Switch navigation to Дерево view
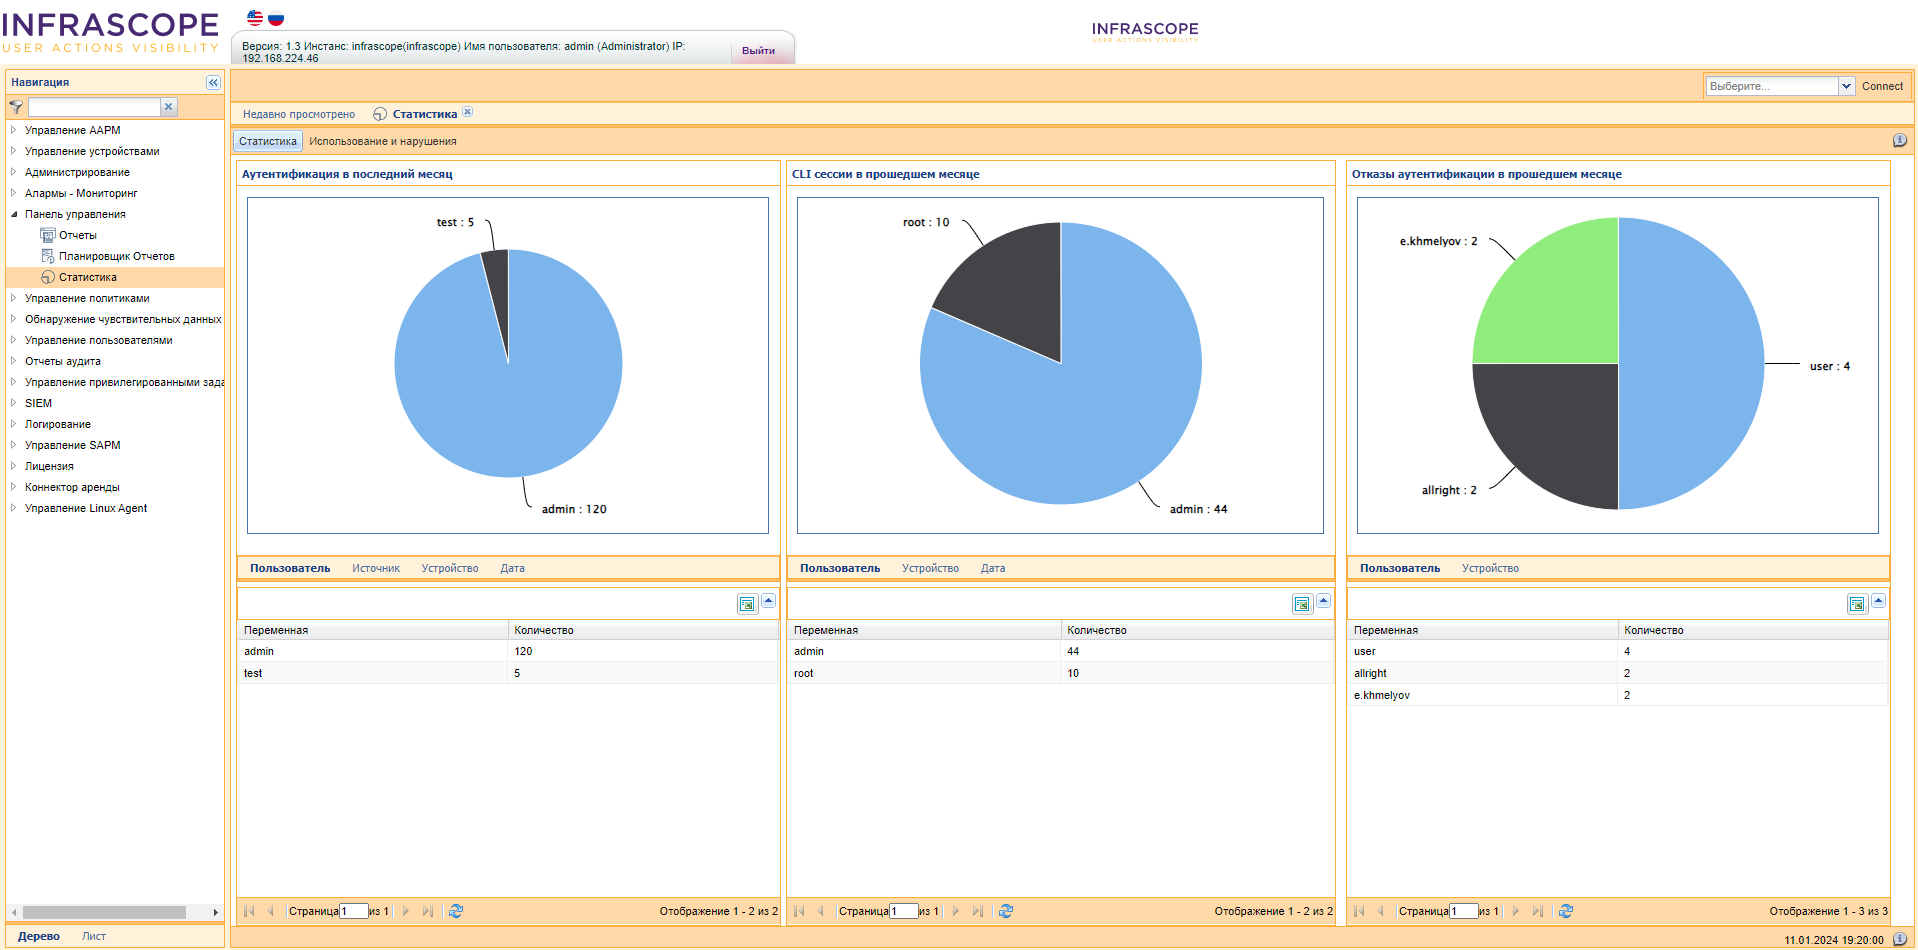This screenshot has width=1918, height=950. pos(39,936)
